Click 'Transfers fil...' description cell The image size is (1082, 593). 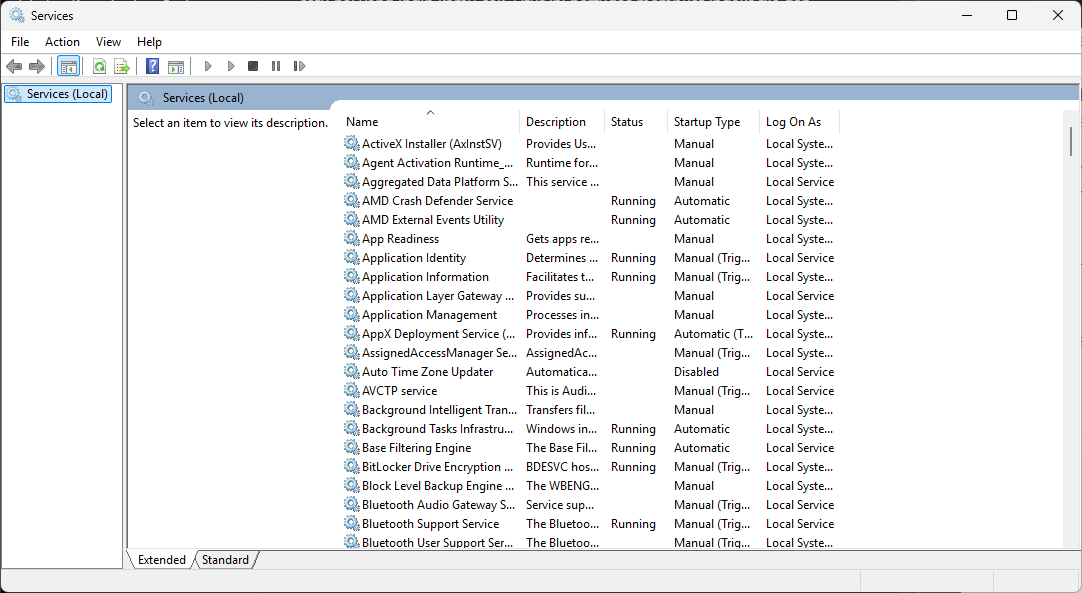(560, 409)
